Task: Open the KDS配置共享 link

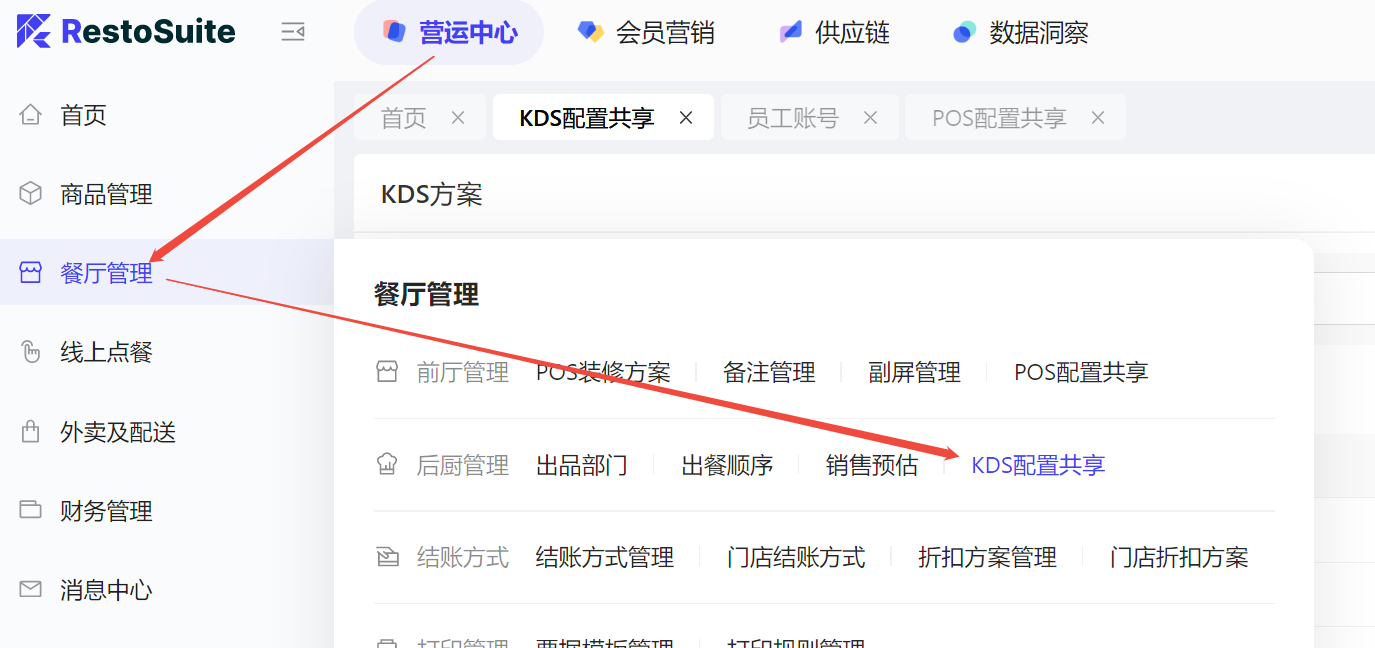Action: [1038, 465]
